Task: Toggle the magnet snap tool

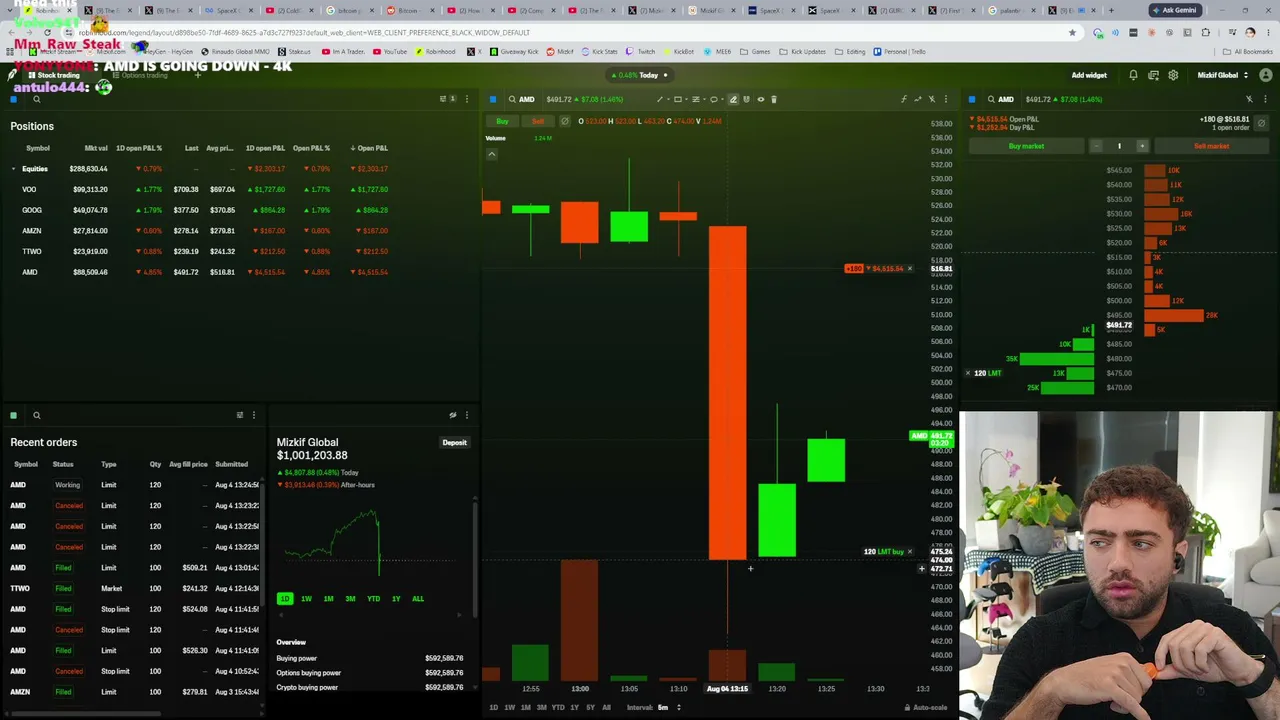Action: (746, 99)
